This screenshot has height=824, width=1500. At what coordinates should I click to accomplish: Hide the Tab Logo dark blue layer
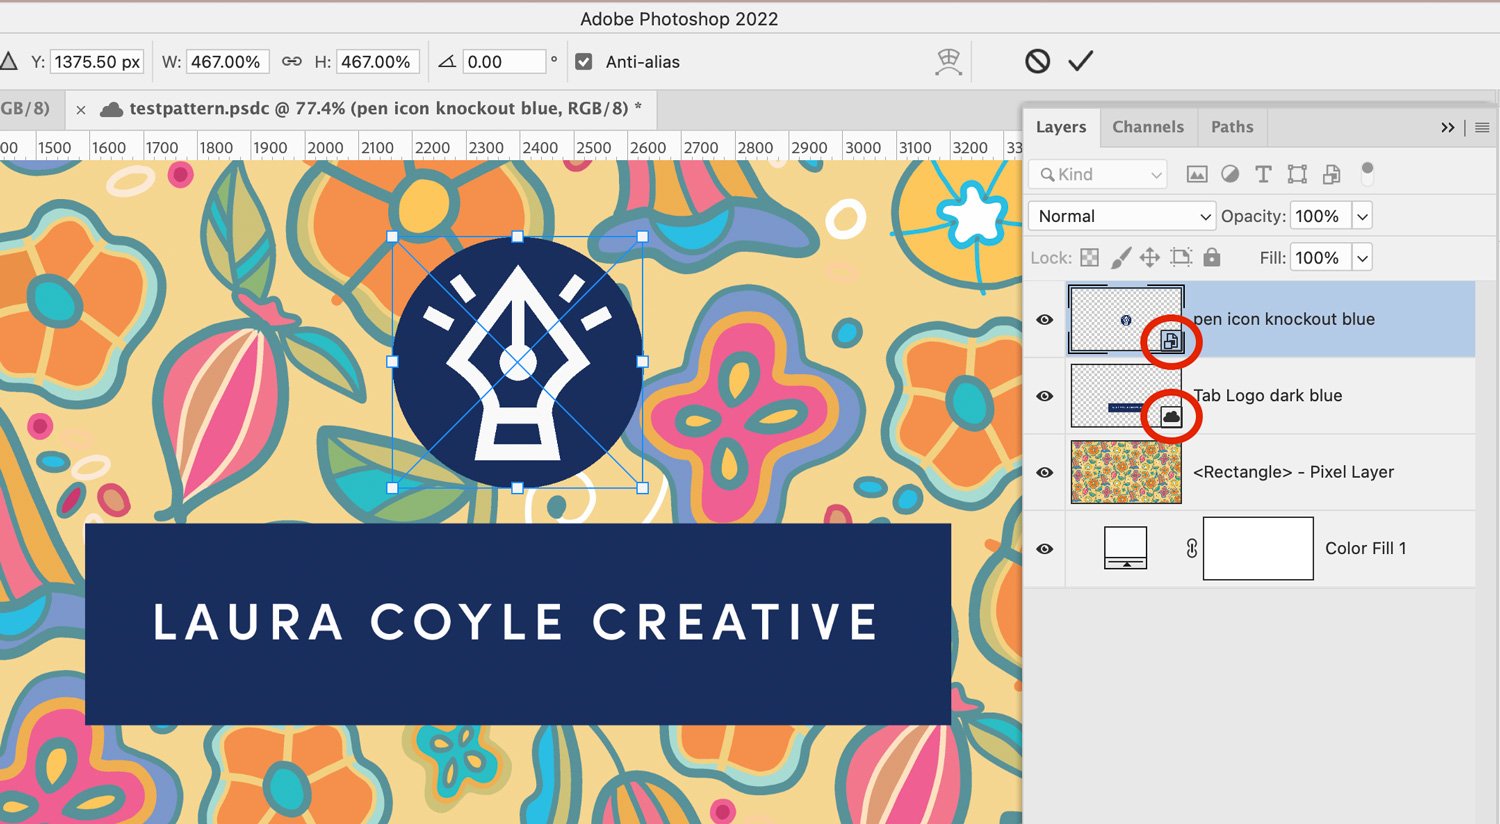tap(1044, 395)
